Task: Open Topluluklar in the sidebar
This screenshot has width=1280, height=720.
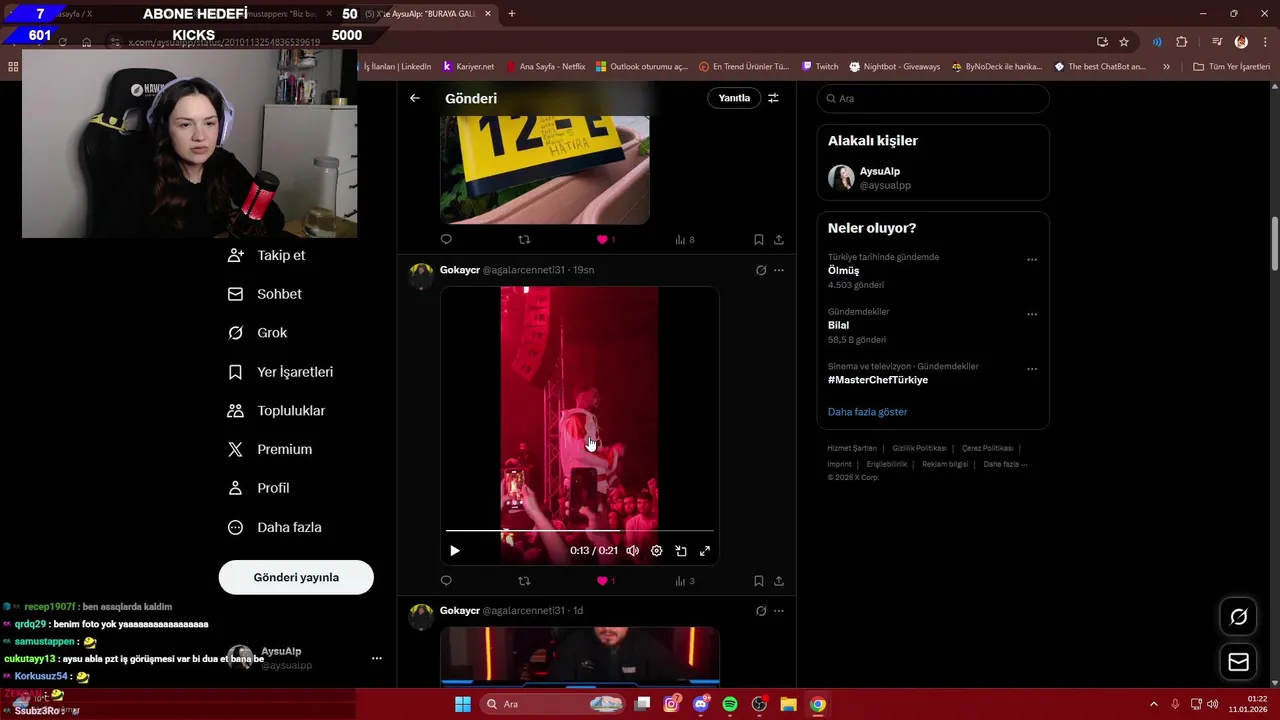Action: pyautogui.click(x=277, y=411)
